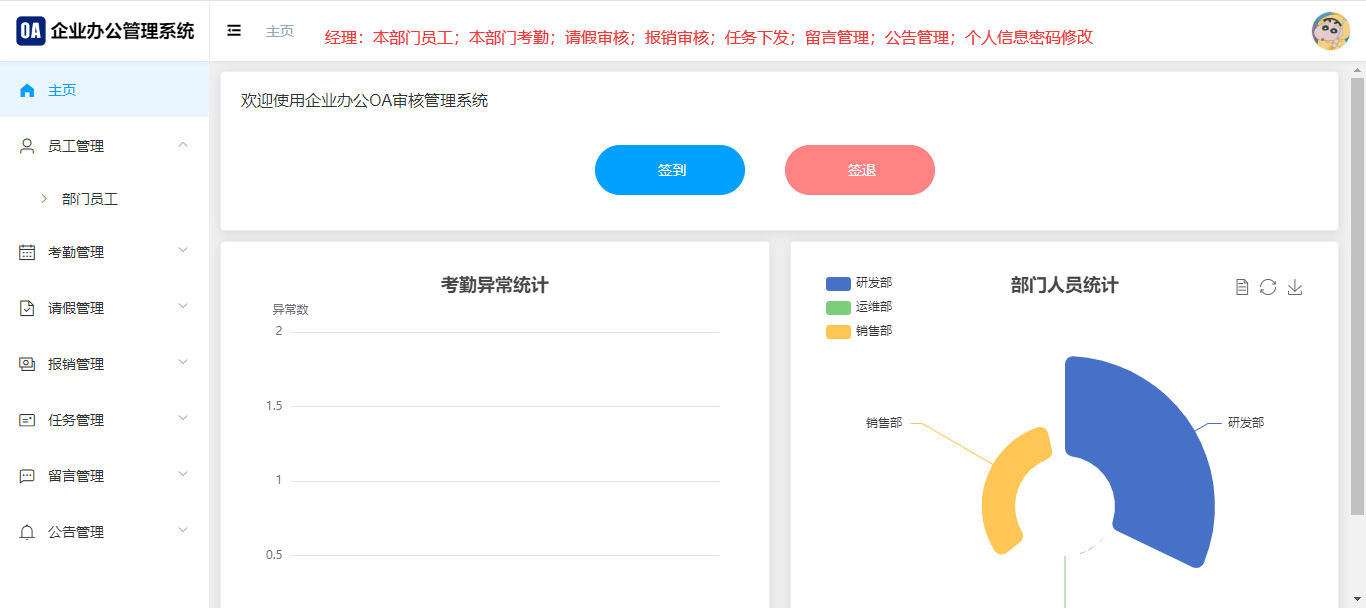The height and width of the screenshot is (608, 1366).
Task: Click the home icon in sidebar
Action: [x=27, y=90]
